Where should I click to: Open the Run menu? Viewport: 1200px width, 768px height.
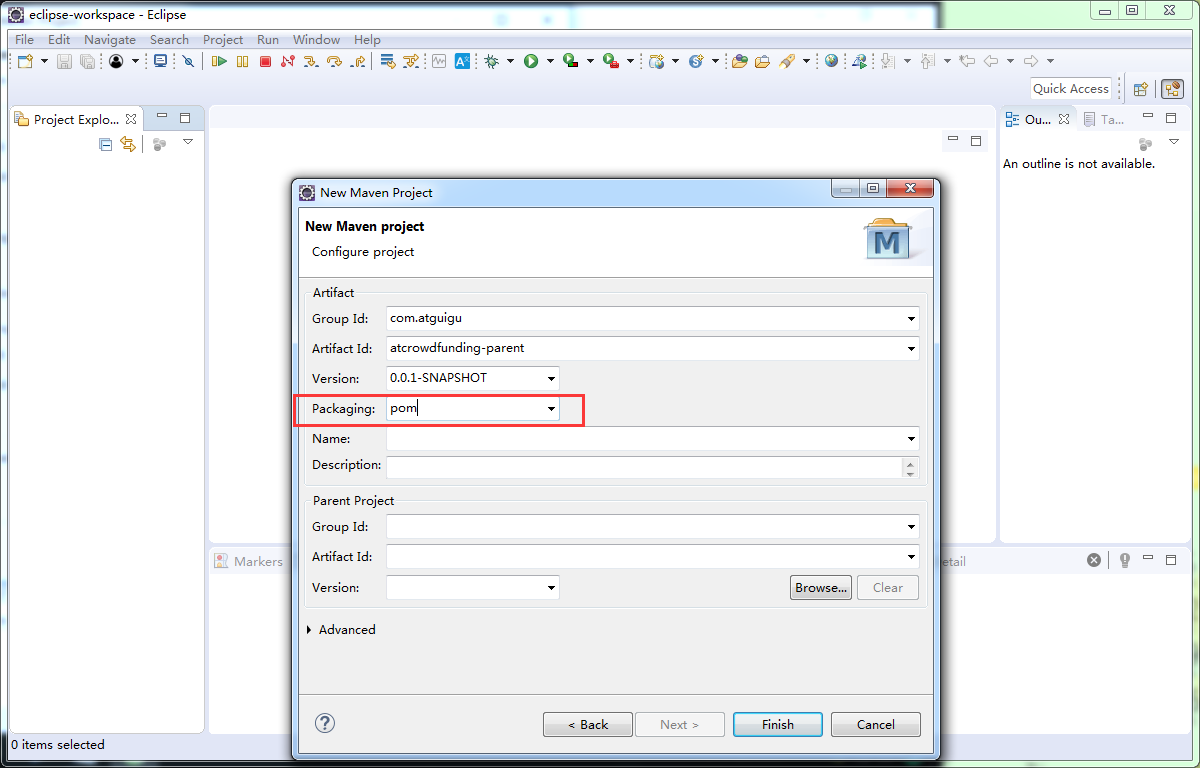coord(268,39)
